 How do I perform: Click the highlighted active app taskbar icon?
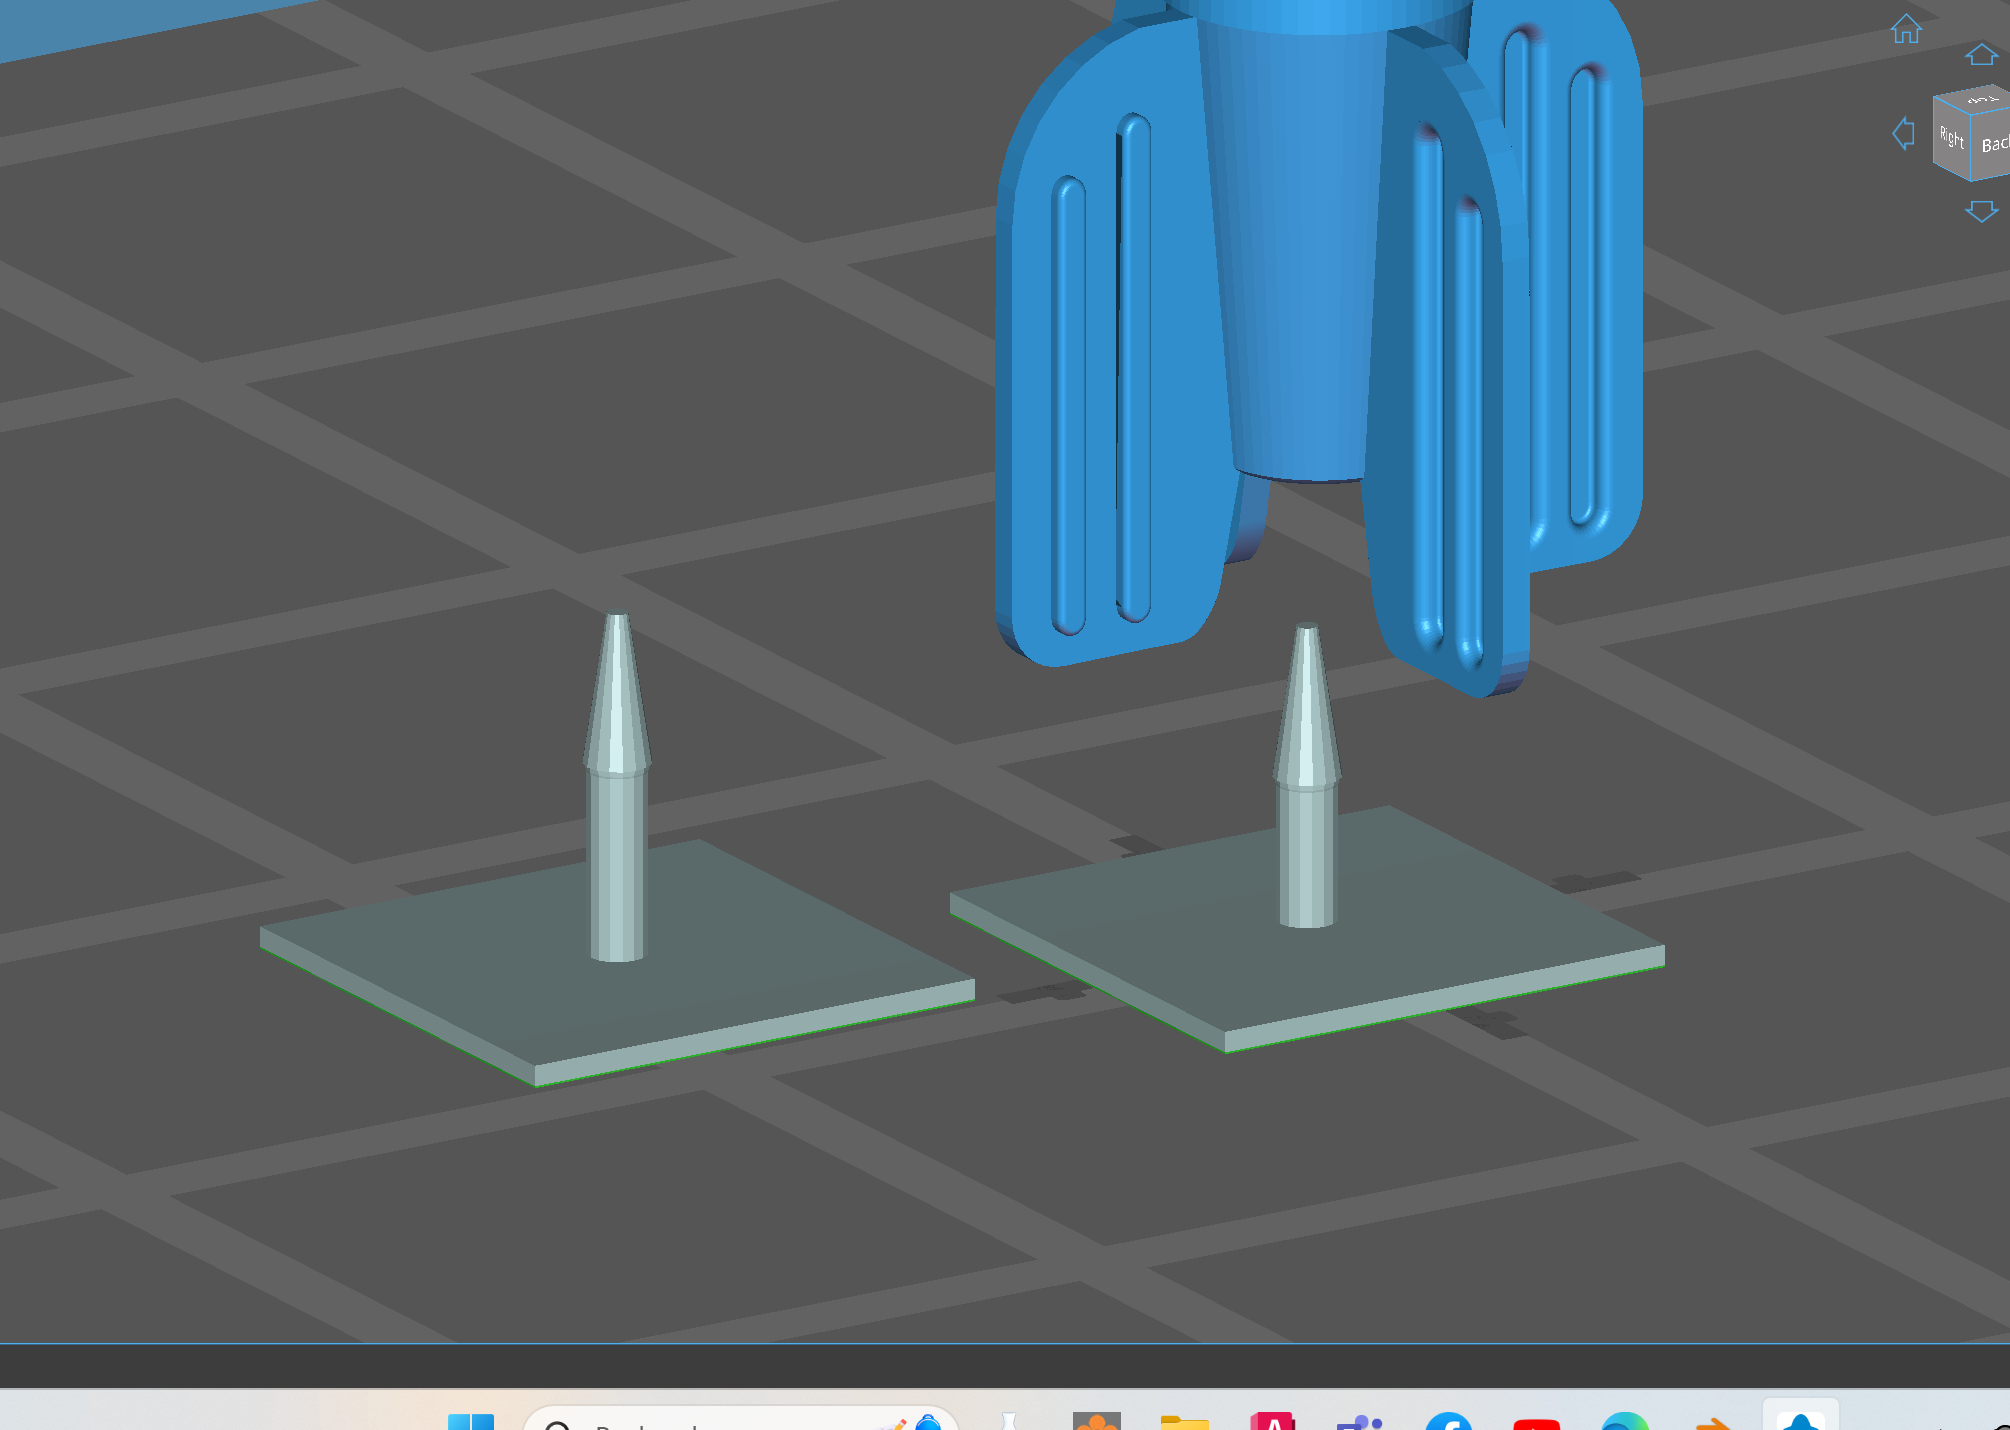[1800, 1420]
